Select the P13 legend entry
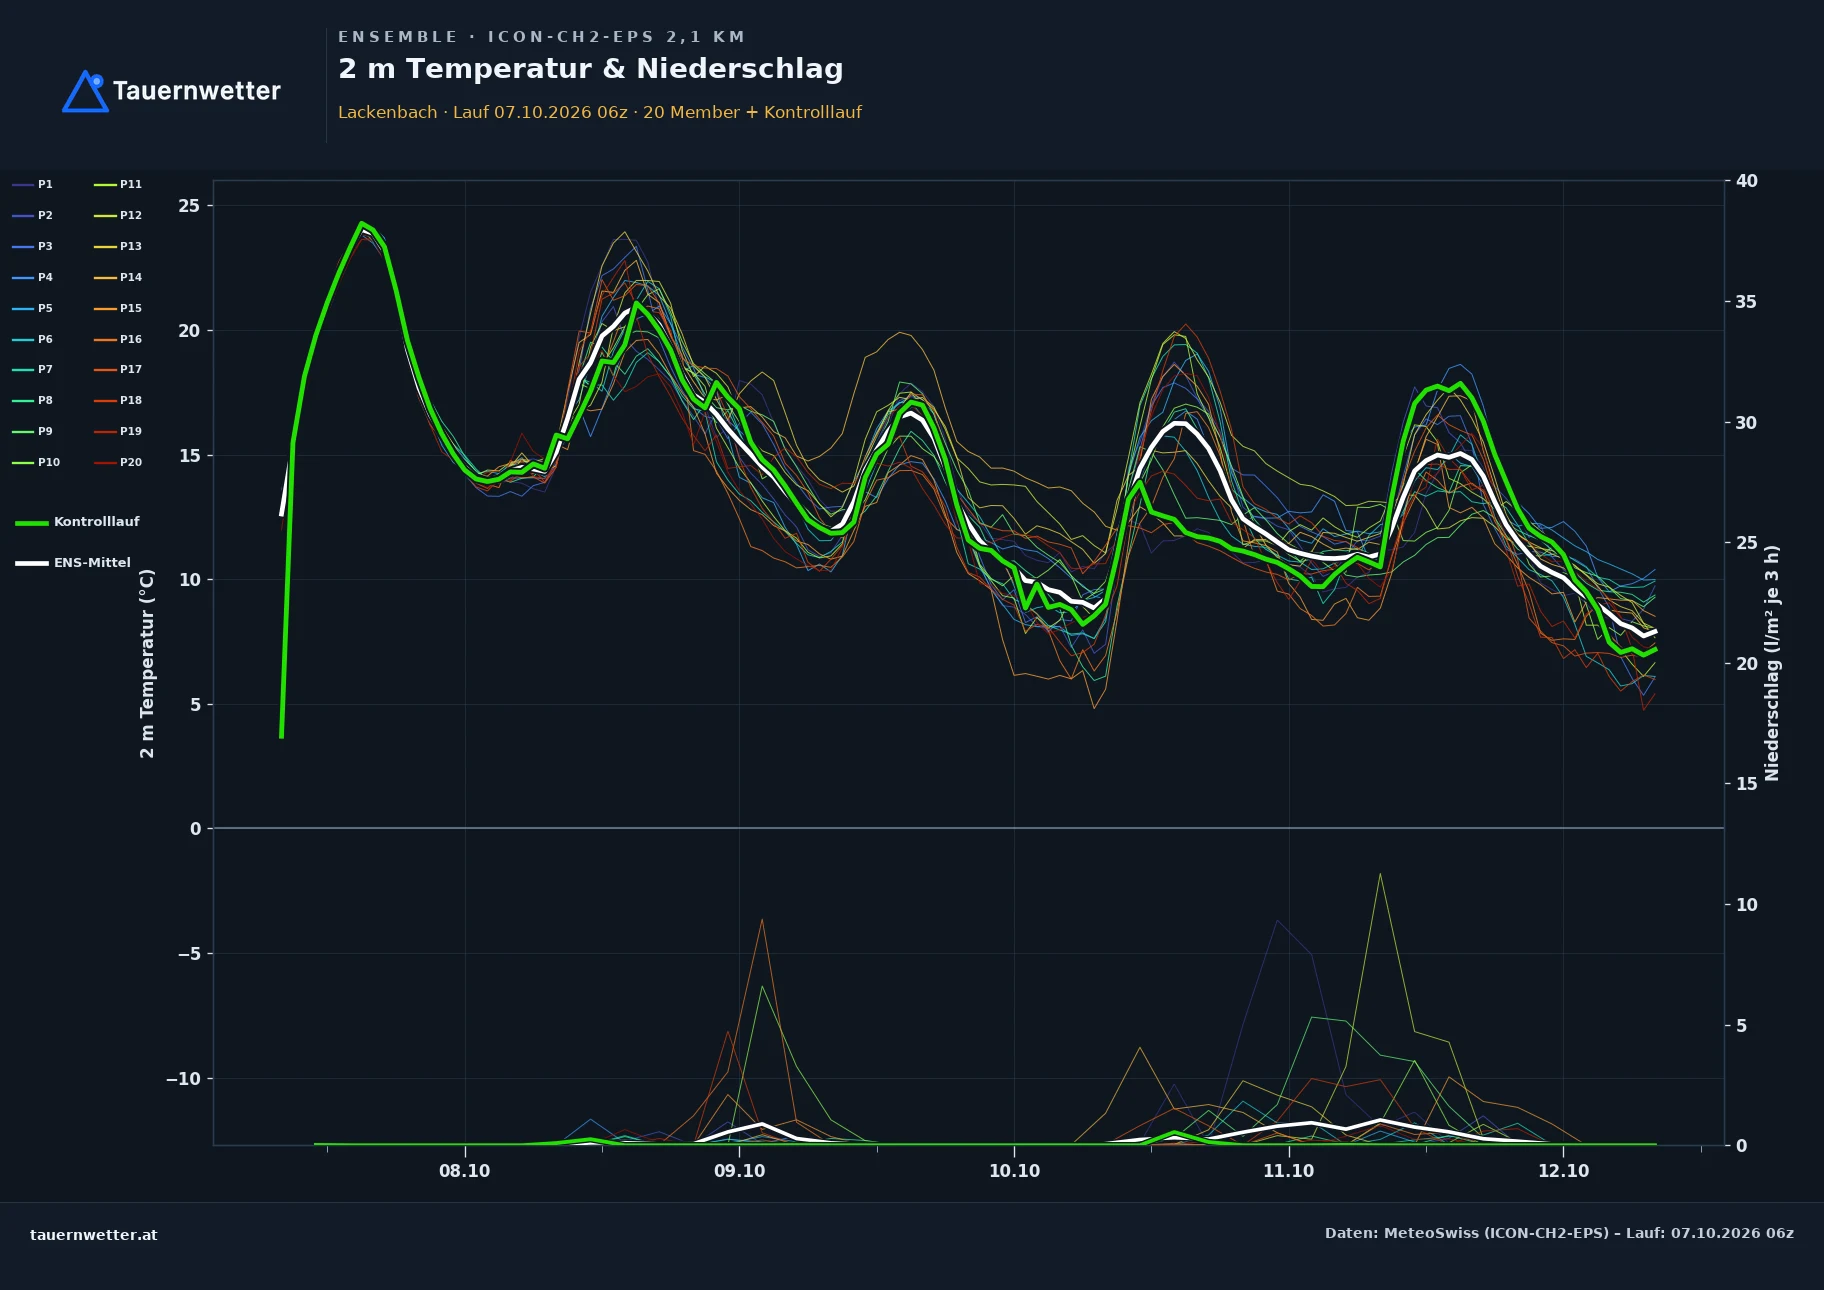Image resolution: width=1824 pixels, height=1290 pixels. coord(118,246)
